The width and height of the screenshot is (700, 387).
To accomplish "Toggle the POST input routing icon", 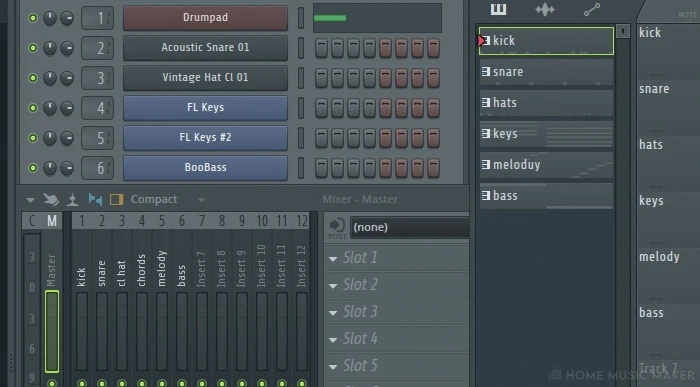I will [x=337, y=229].
